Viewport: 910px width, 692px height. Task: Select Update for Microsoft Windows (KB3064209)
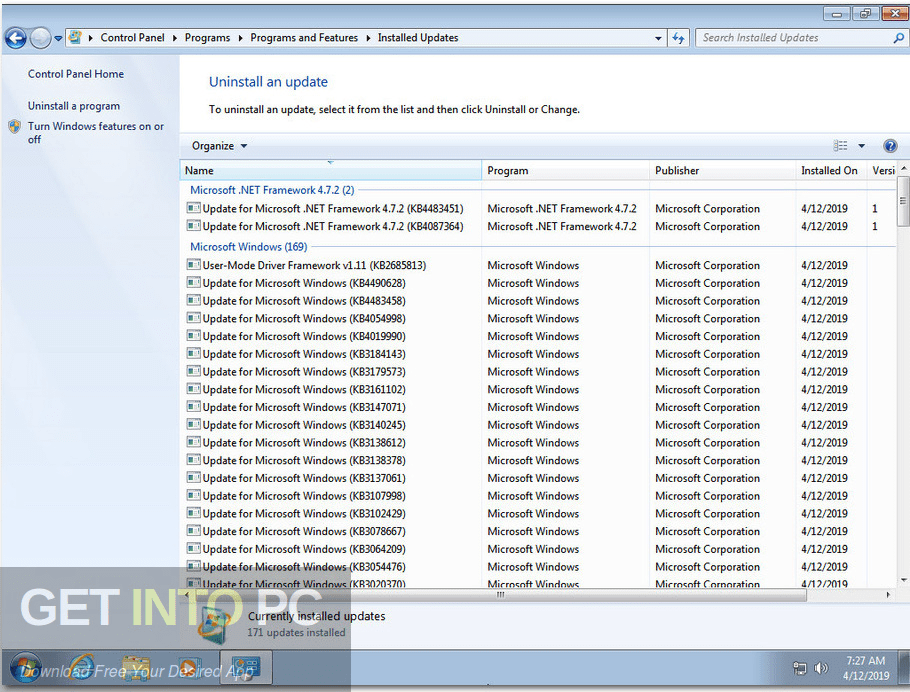click(x=304, y=550)
